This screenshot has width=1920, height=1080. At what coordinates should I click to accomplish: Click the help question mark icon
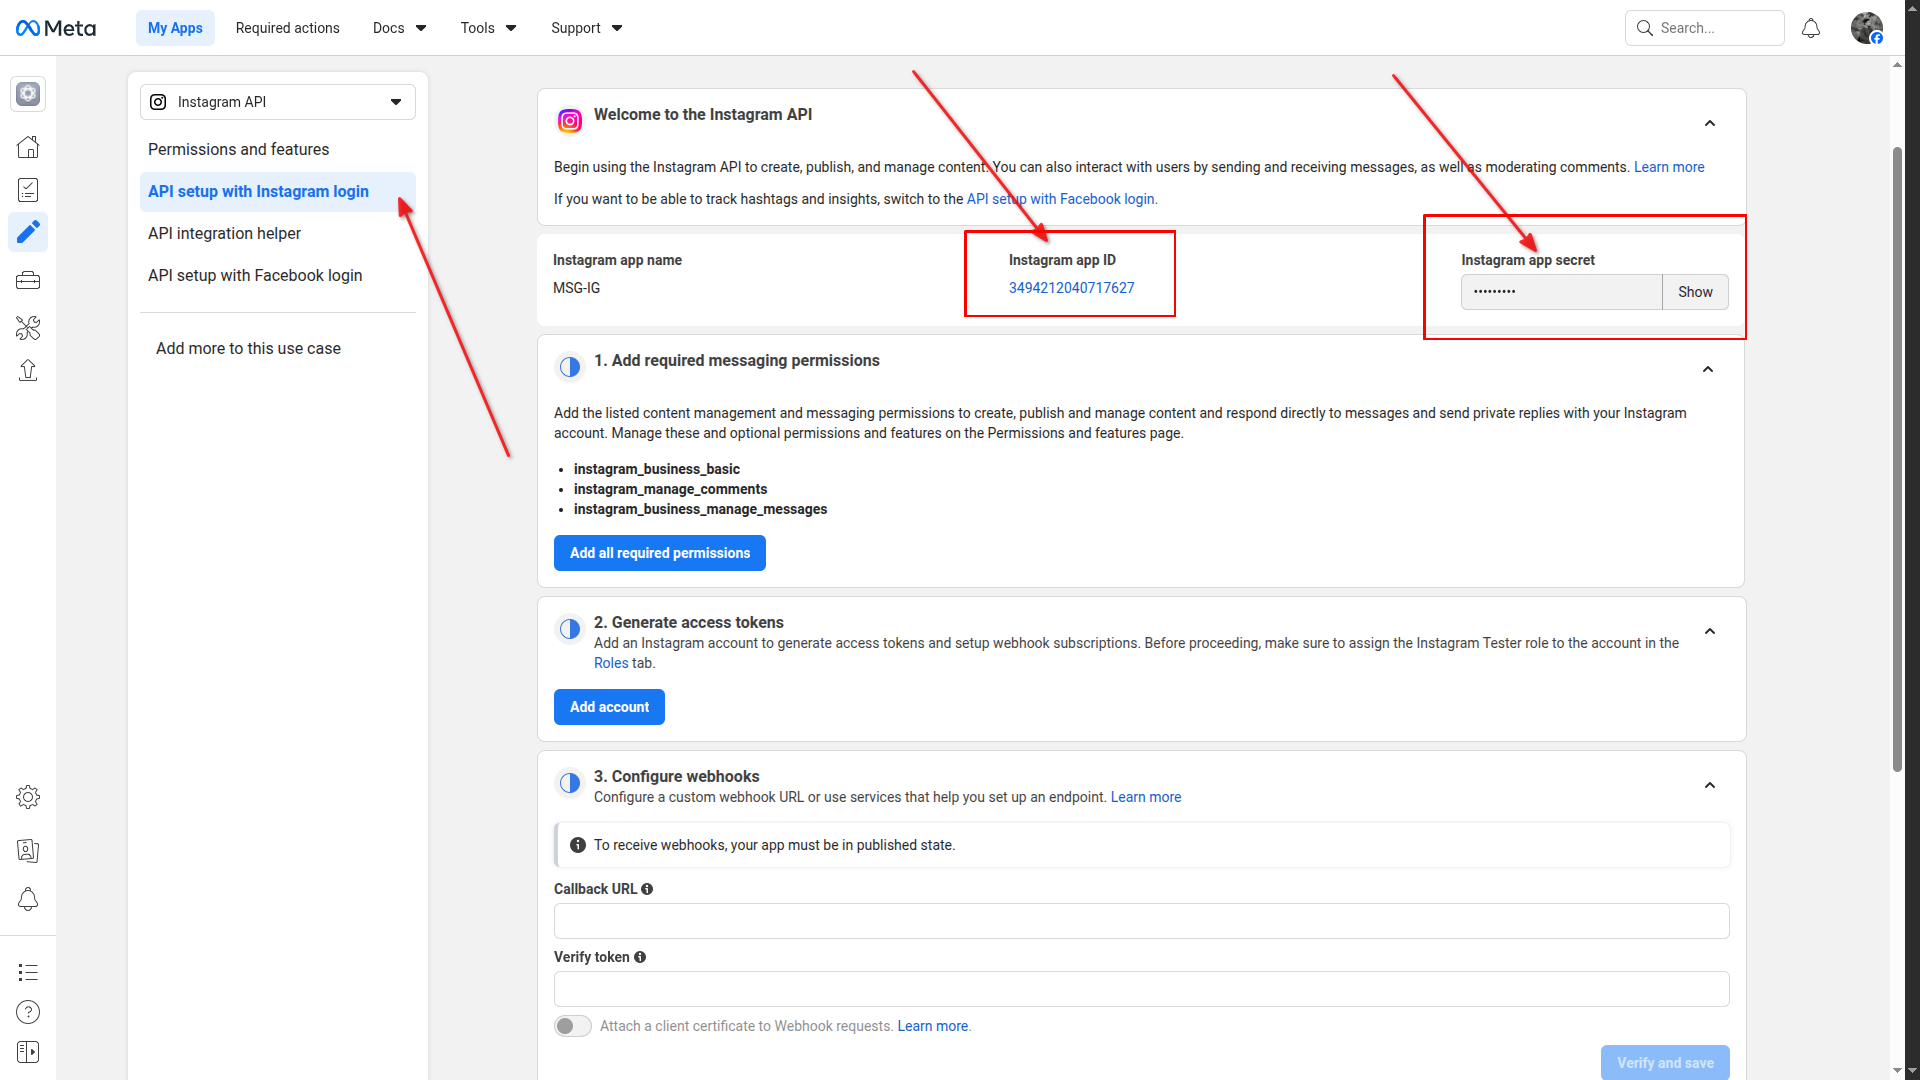point(28,1012)
